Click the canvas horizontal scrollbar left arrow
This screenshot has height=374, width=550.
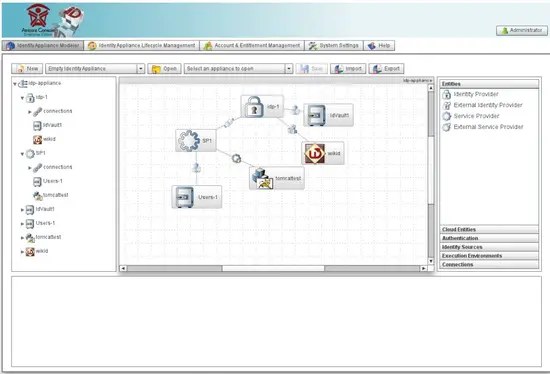coord(123,268)
